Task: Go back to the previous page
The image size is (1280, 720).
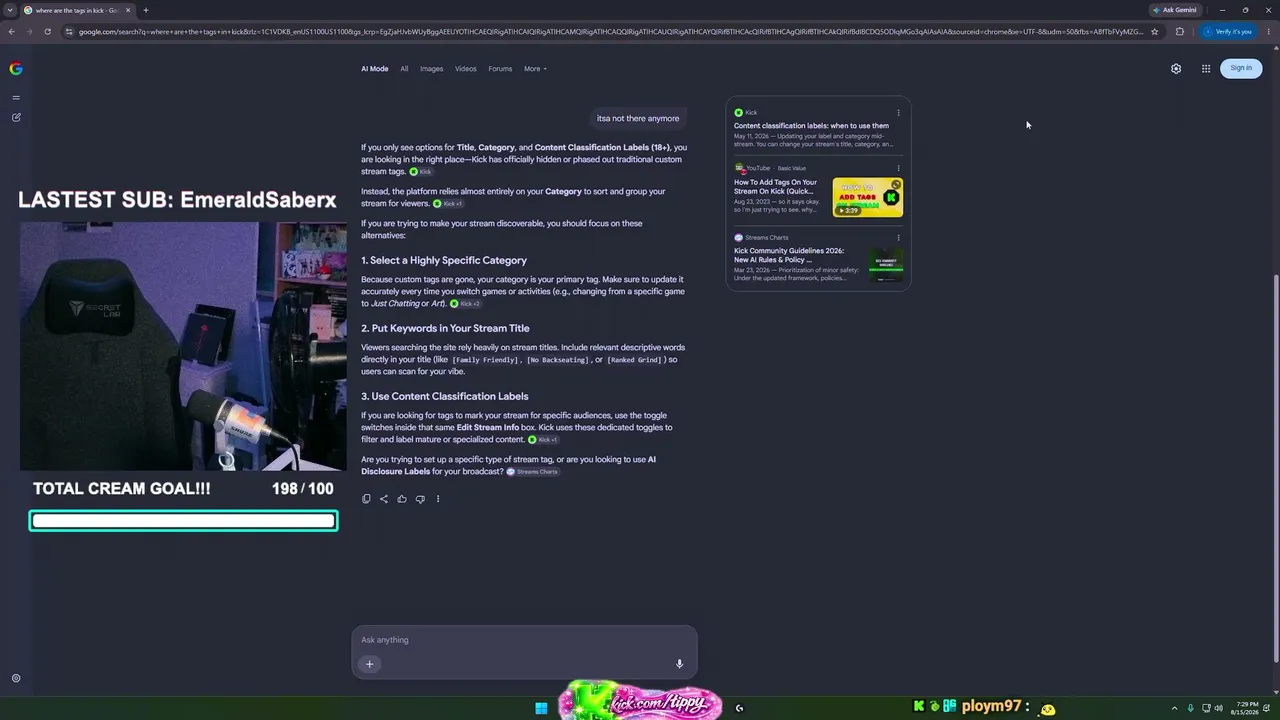Action: click(x=12, y=31)
